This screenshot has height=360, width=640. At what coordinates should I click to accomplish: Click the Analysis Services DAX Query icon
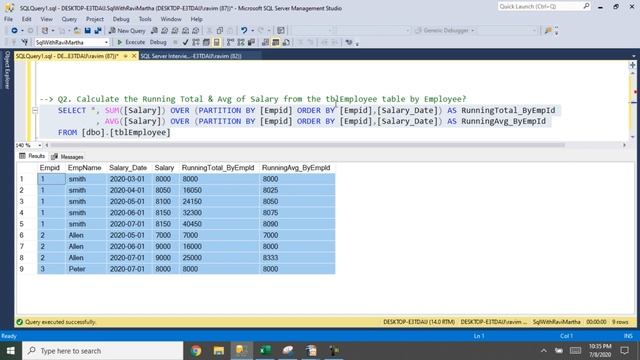point(196,31)
